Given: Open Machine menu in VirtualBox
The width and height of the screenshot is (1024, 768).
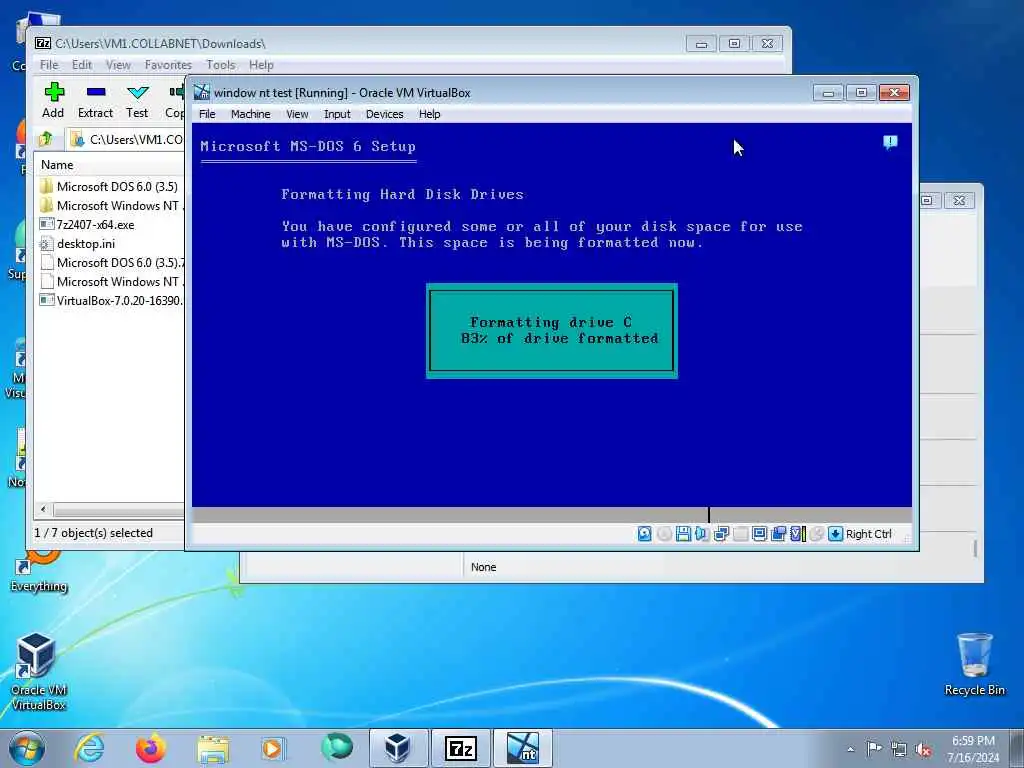Looking at the screenshot, I should click(x=251, y=114).
